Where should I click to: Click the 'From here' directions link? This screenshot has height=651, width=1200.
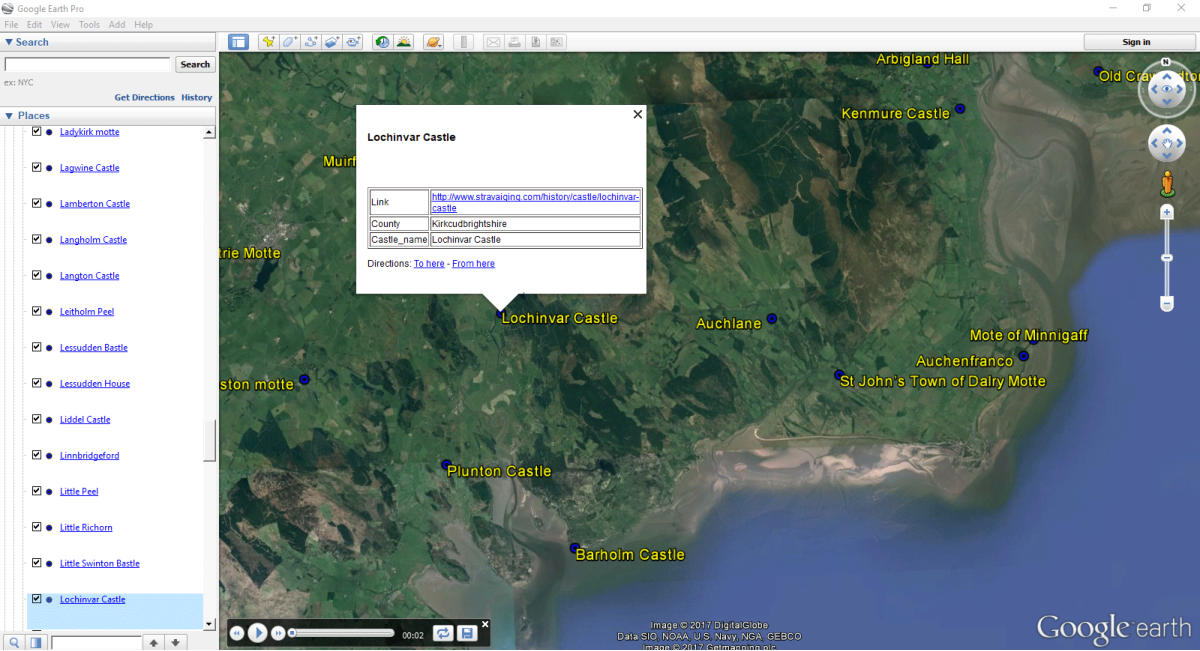pos(473,264)
